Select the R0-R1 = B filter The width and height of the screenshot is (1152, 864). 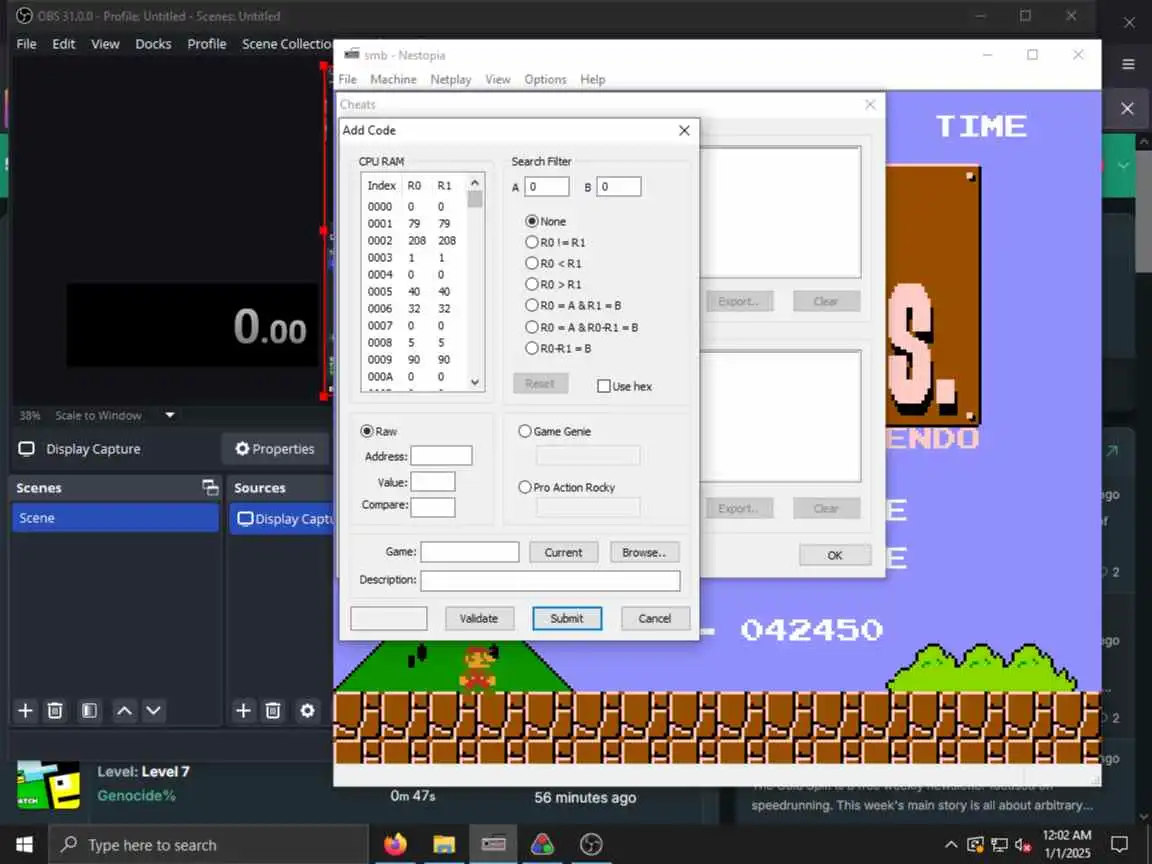(558, 348)
